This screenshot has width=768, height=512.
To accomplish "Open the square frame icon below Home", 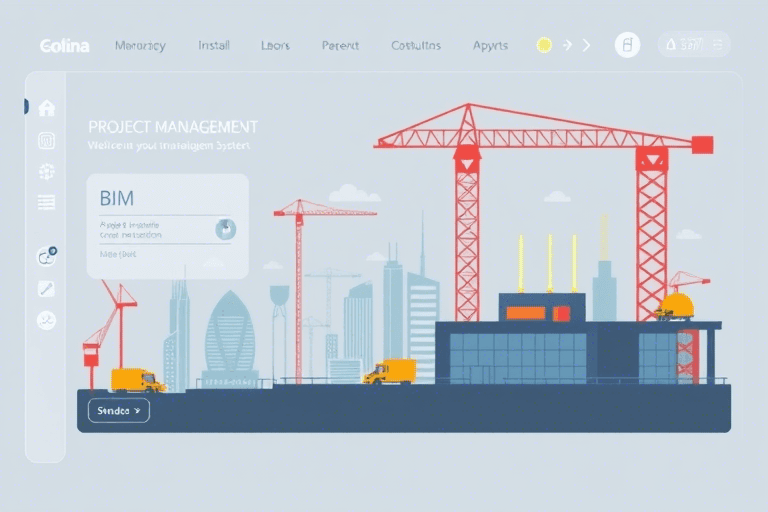I will tap(46, 140).
